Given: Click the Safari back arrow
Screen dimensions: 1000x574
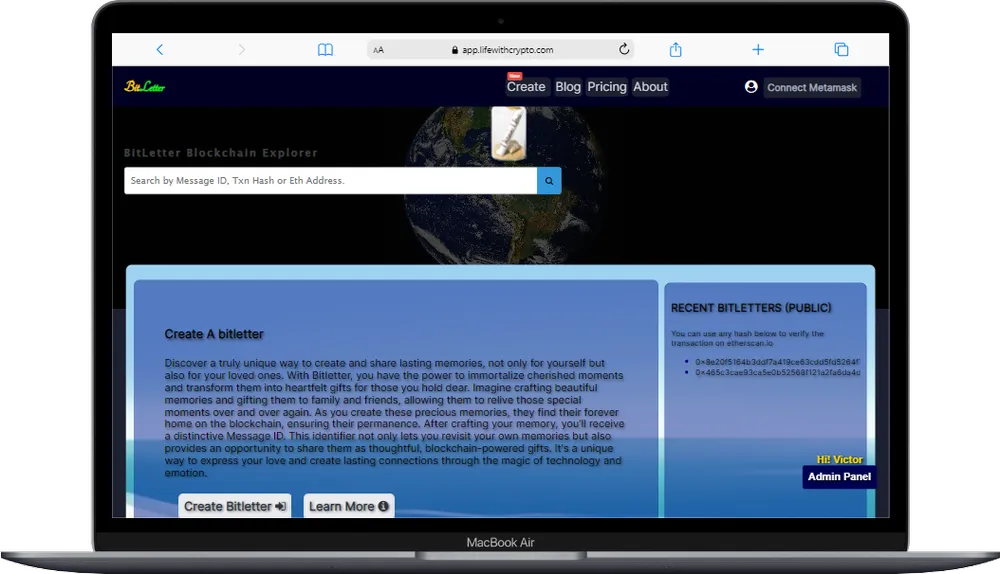Looking at the screenshot, I should (x=159, y=50).
